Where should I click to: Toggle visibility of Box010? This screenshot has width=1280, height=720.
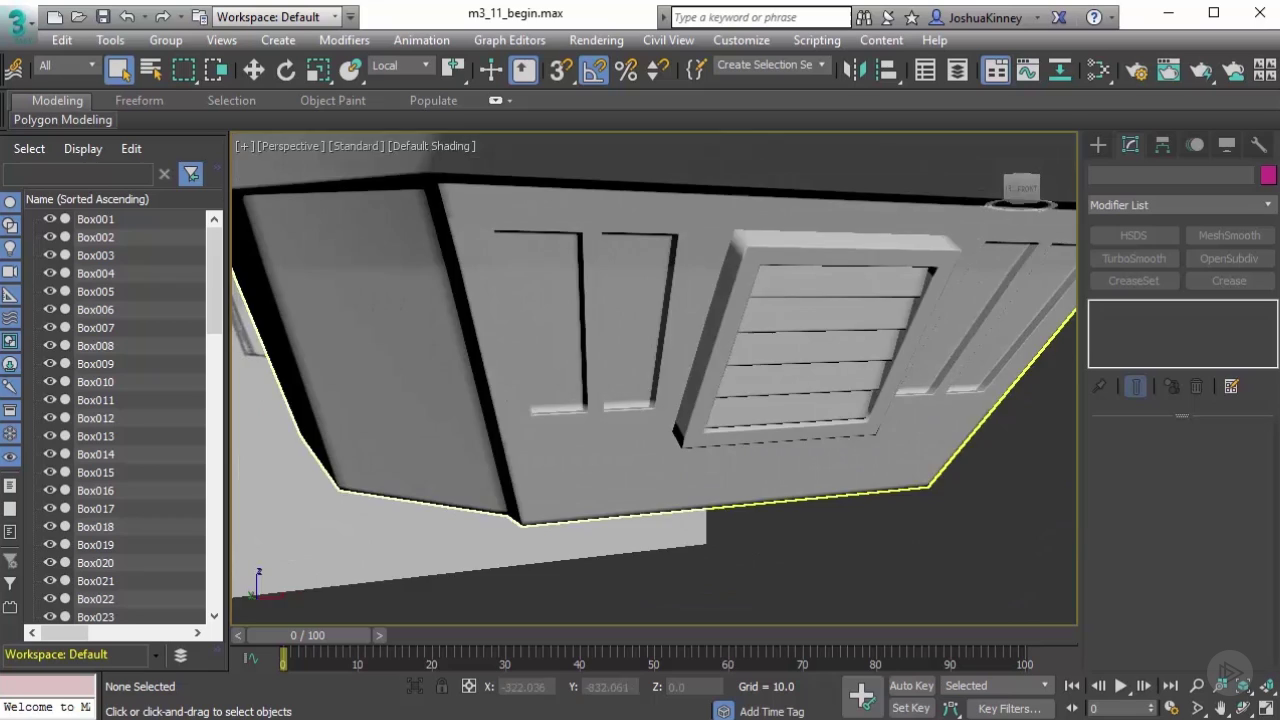pos(49,382)
